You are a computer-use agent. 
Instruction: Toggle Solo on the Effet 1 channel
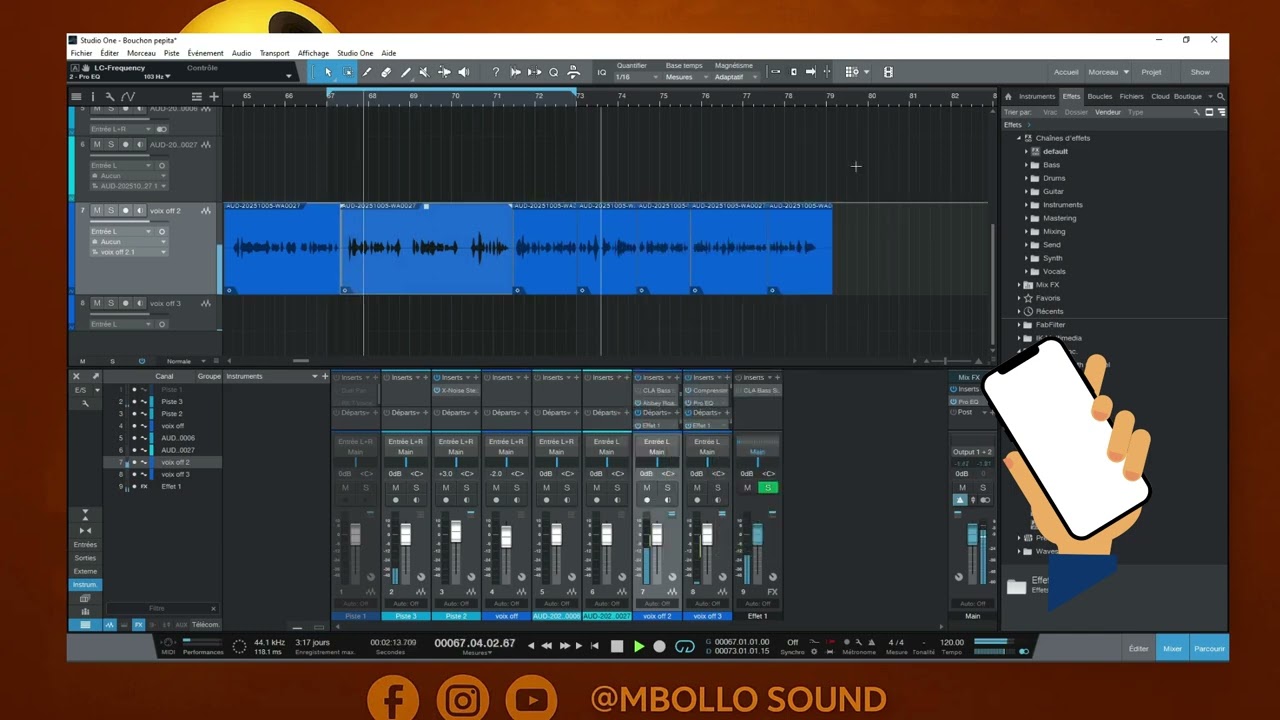coord(767,488)
